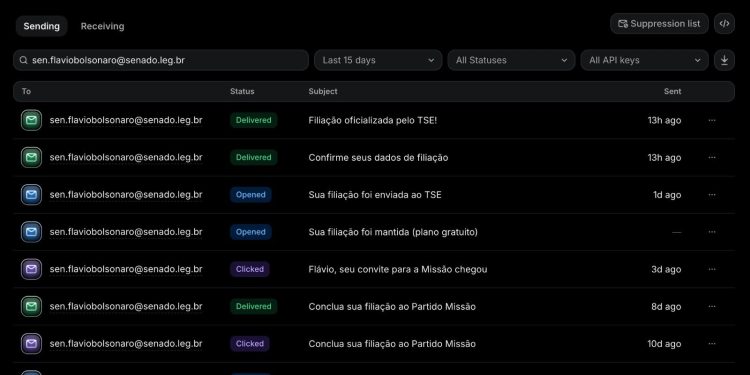Viewport: 750px width, 375px height.
Task: Open envelope icon for the 10d ago email
Action: coord(32,344)
